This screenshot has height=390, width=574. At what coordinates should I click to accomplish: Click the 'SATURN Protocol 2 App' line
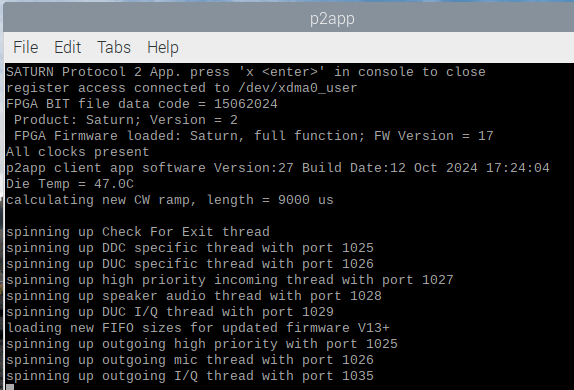coord(246,72)
